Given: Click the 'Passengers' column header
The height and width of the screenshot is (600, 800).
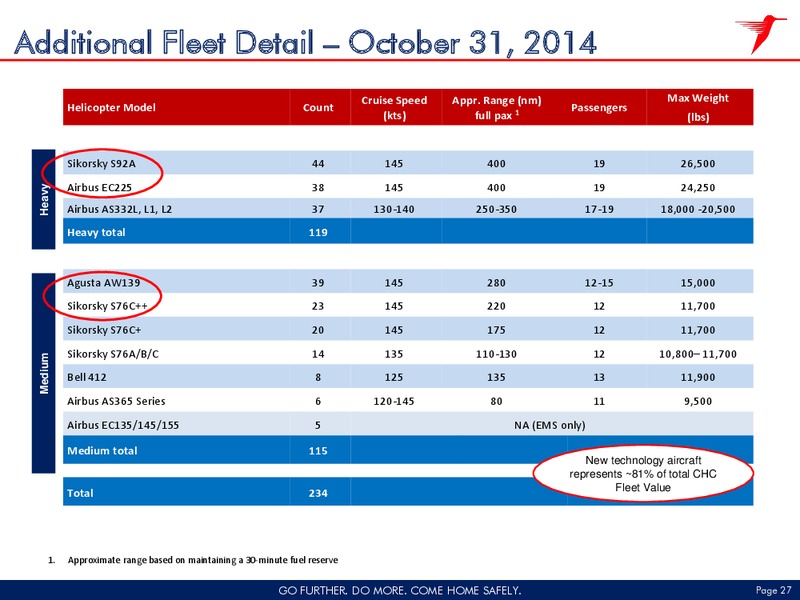Looking at the screenshot, I should coord(599,108).
